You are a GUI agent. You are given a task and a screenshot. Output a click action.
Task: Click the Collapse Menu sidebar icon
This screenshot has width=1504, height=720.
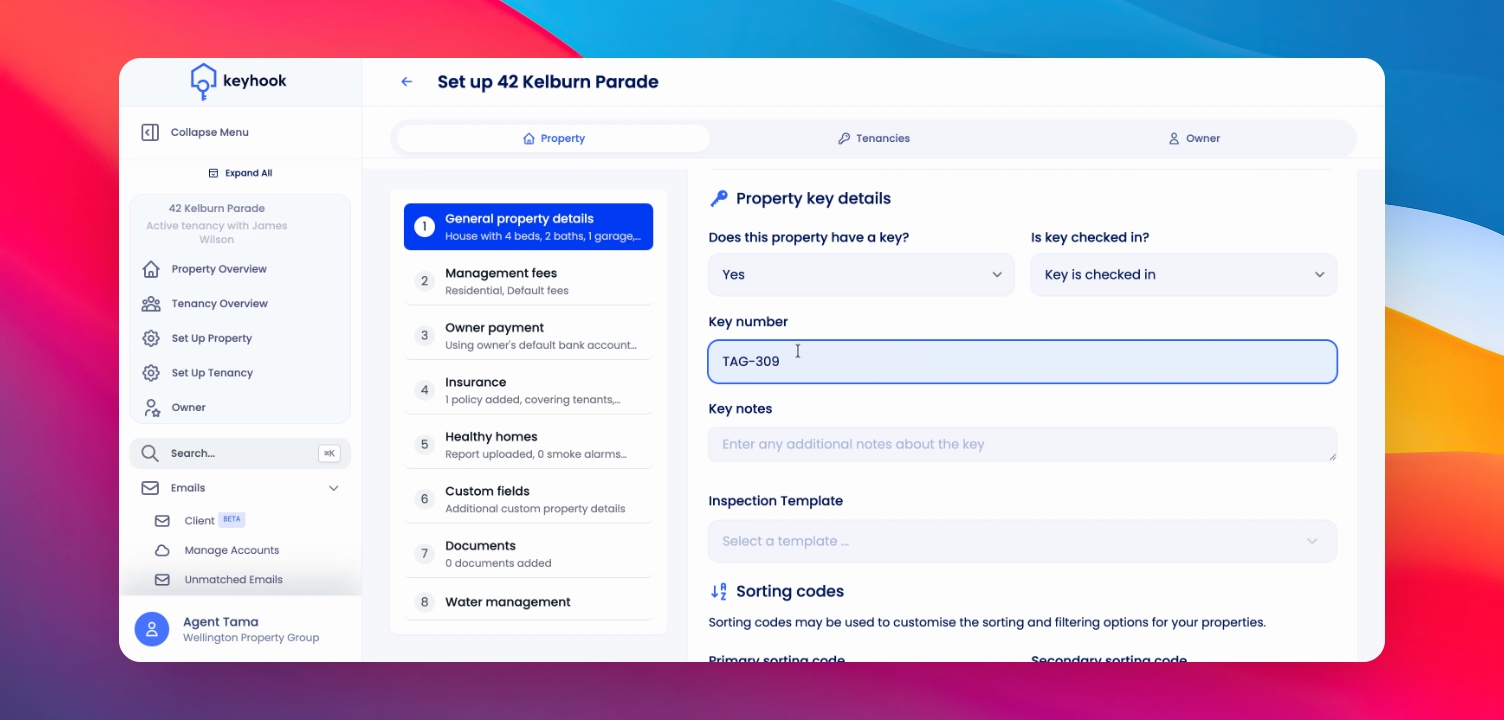[x=150, y=132]
